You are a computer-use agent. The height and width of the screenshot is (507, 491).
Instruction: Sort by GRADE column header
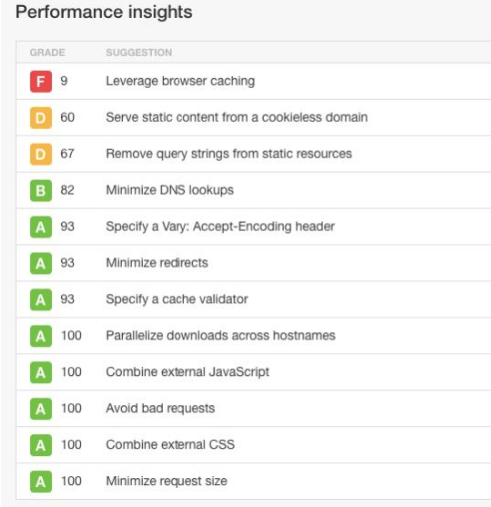[x=47, y=52]
